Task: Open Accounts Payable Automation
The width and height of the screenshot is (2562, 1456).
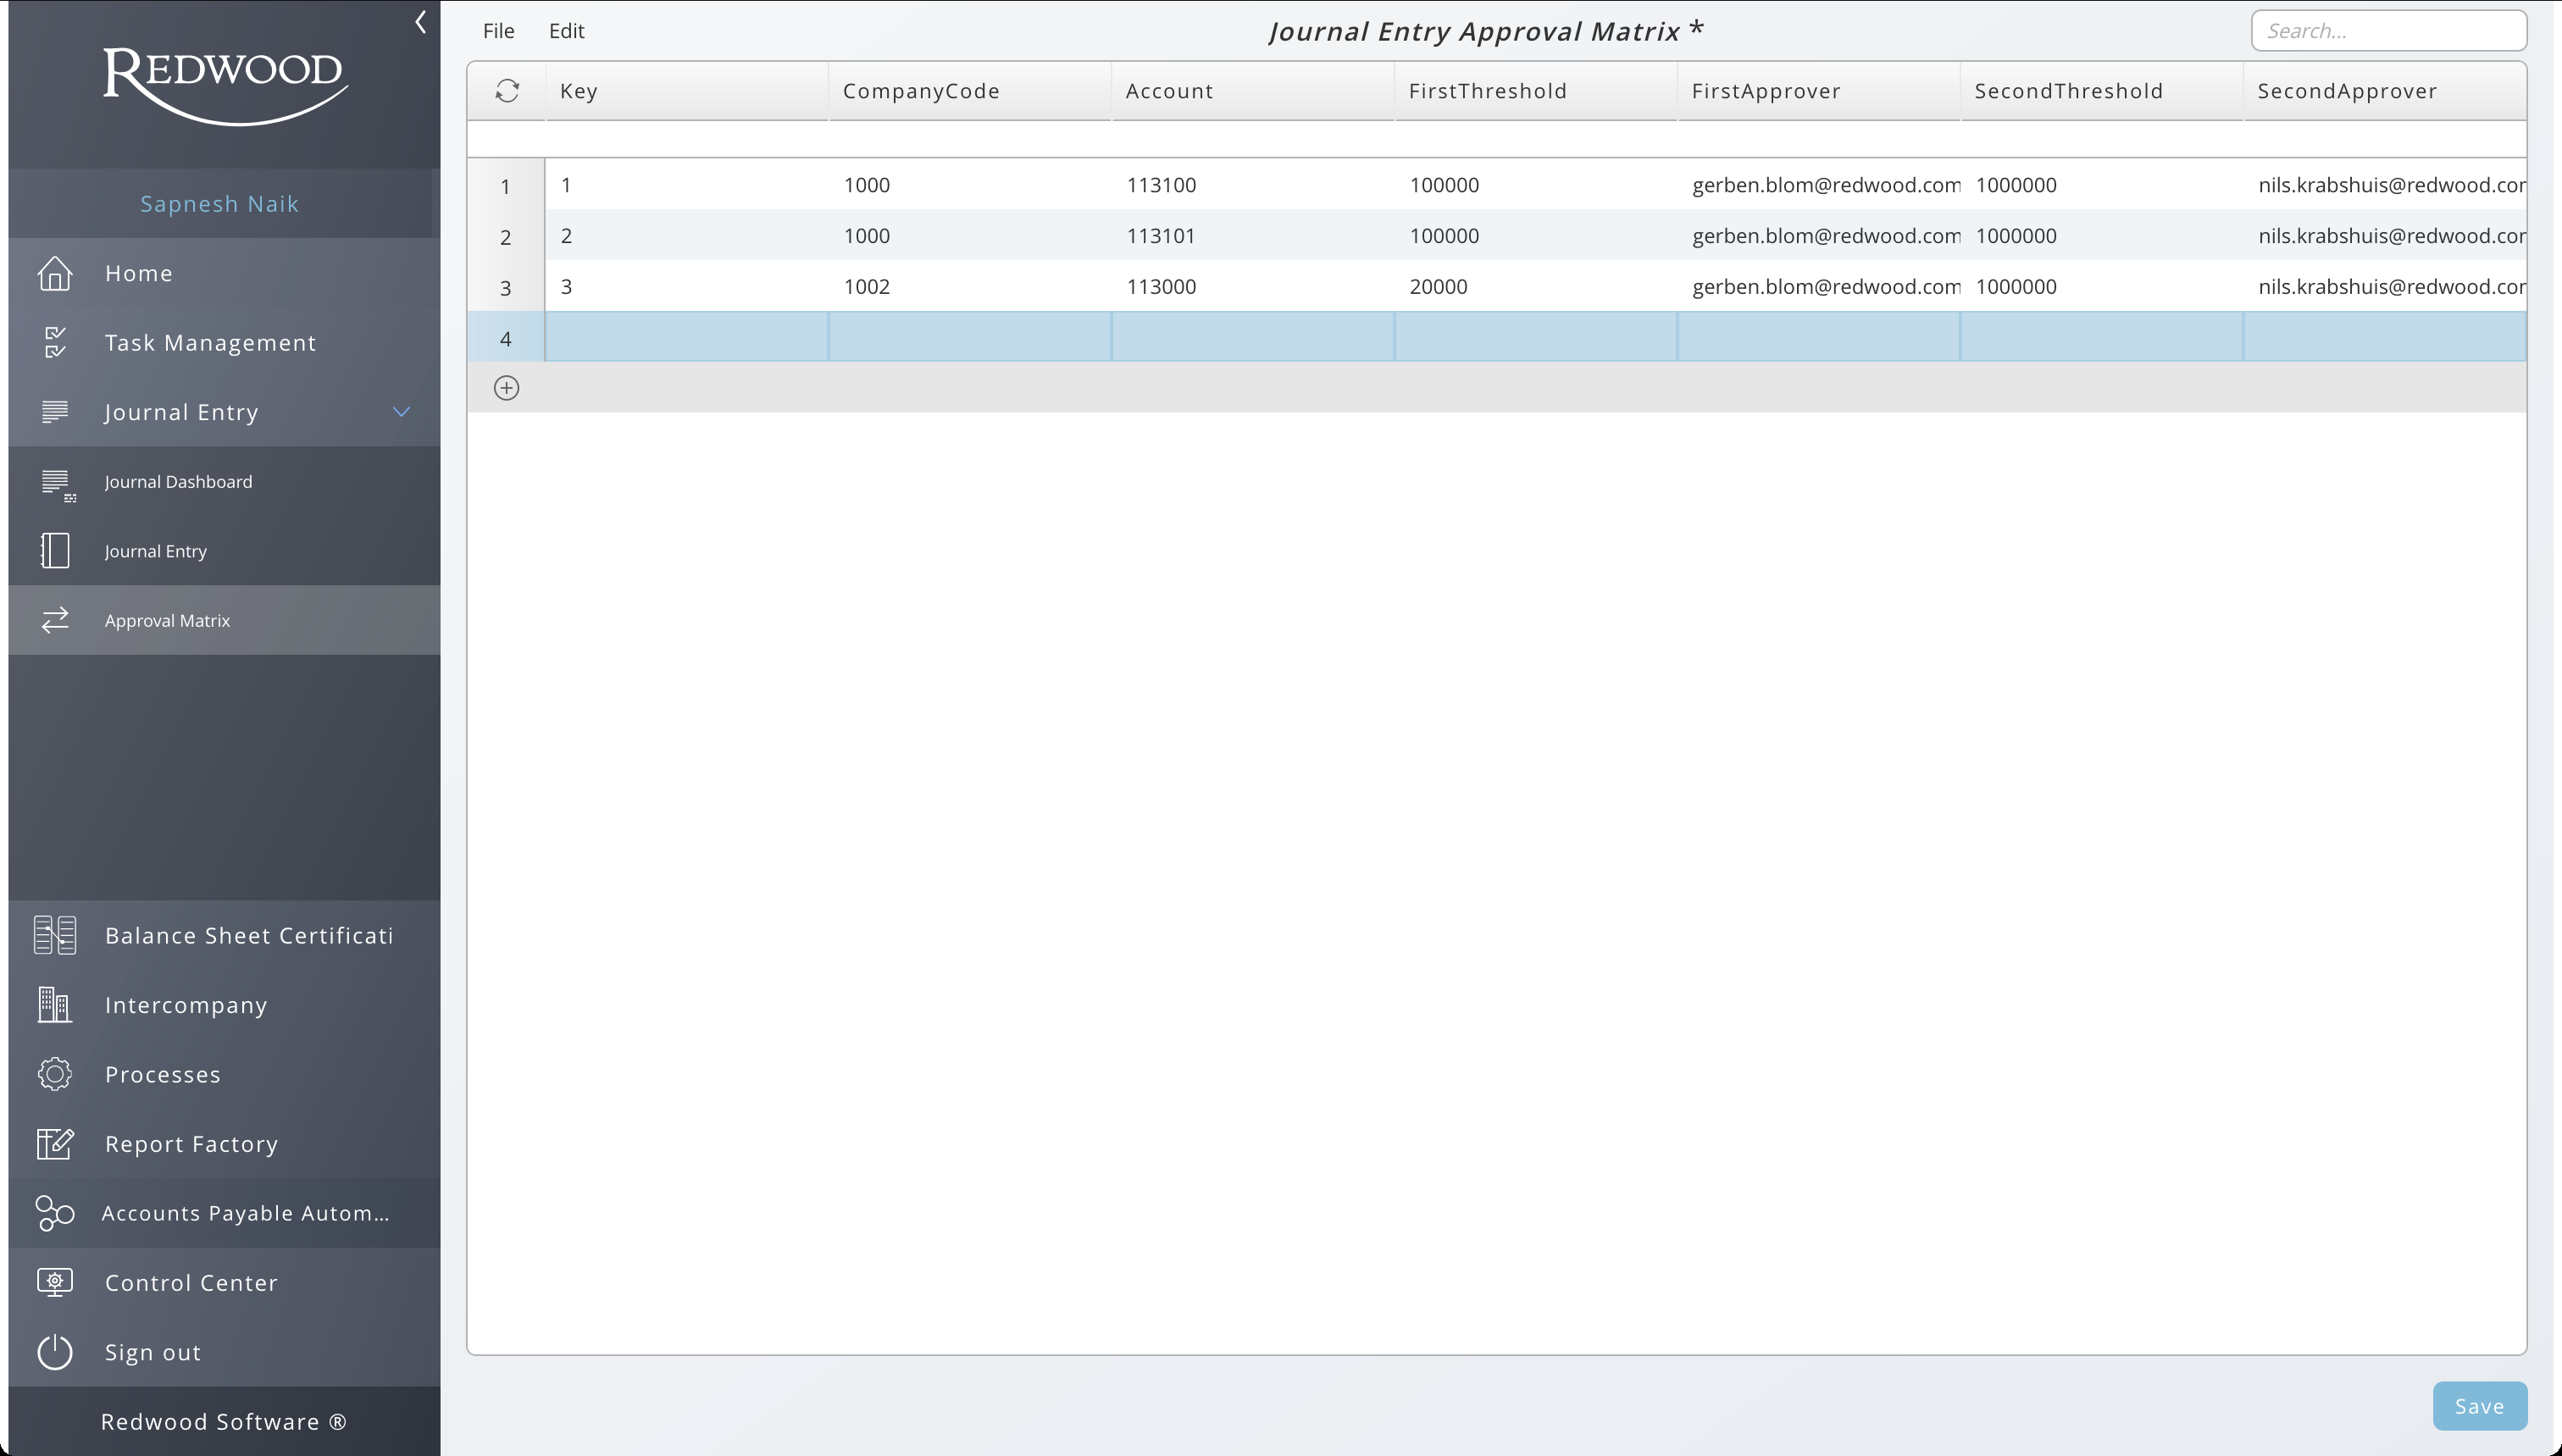Action: coord(225,1213)
